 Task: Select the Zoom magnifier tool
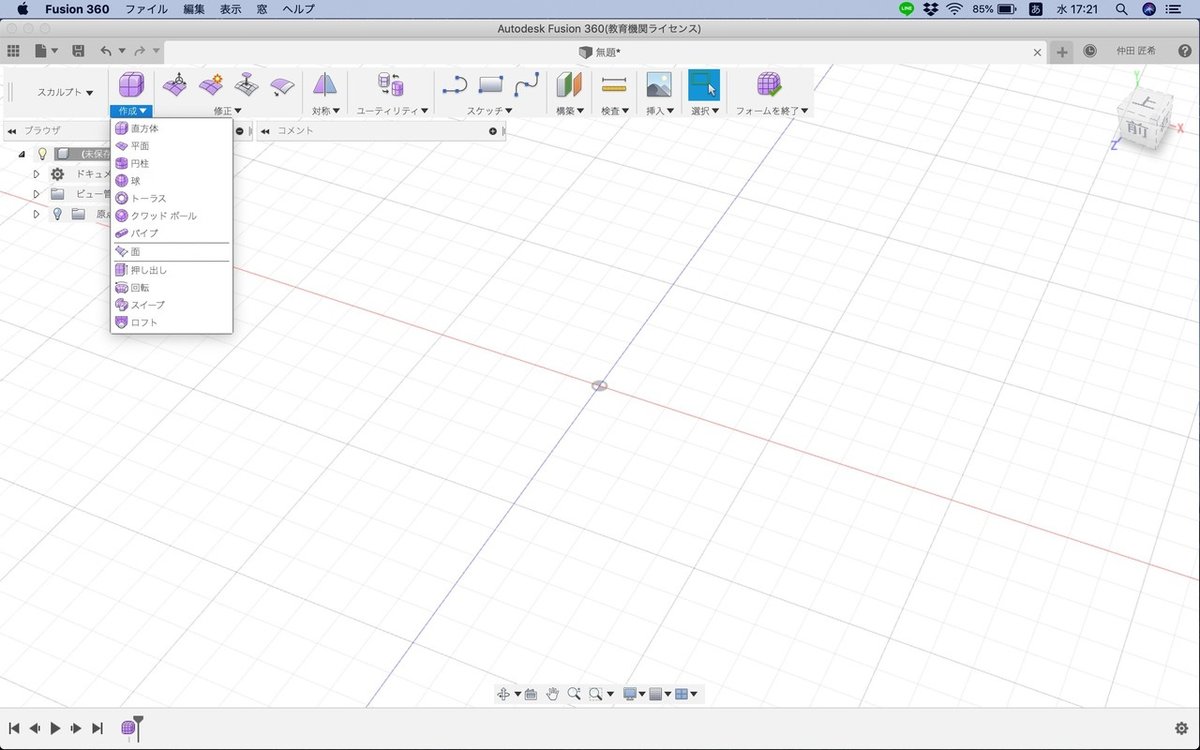[574, 693]
